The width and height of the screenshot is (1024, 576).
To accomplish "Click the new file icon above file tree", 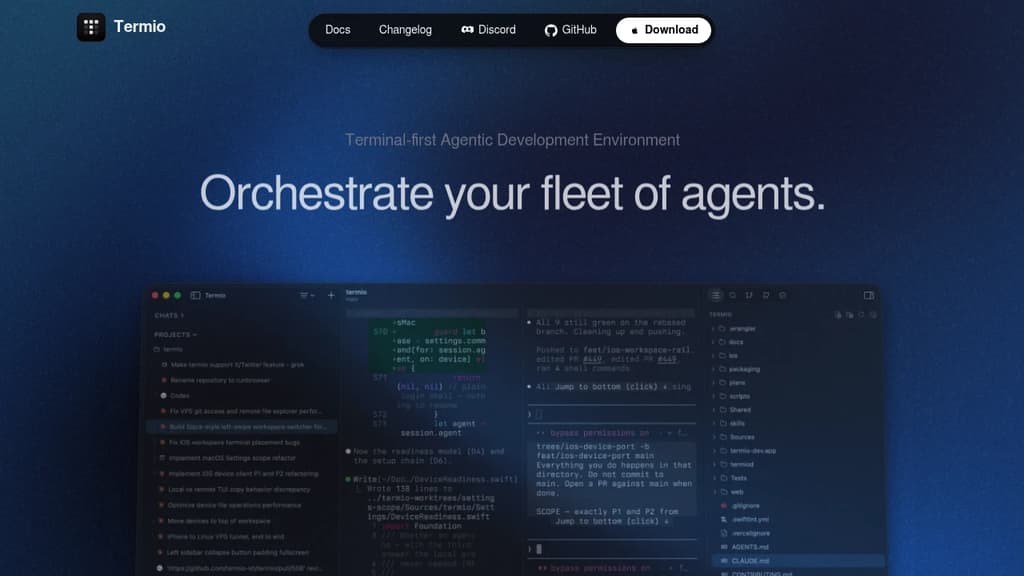I will 838,315.
